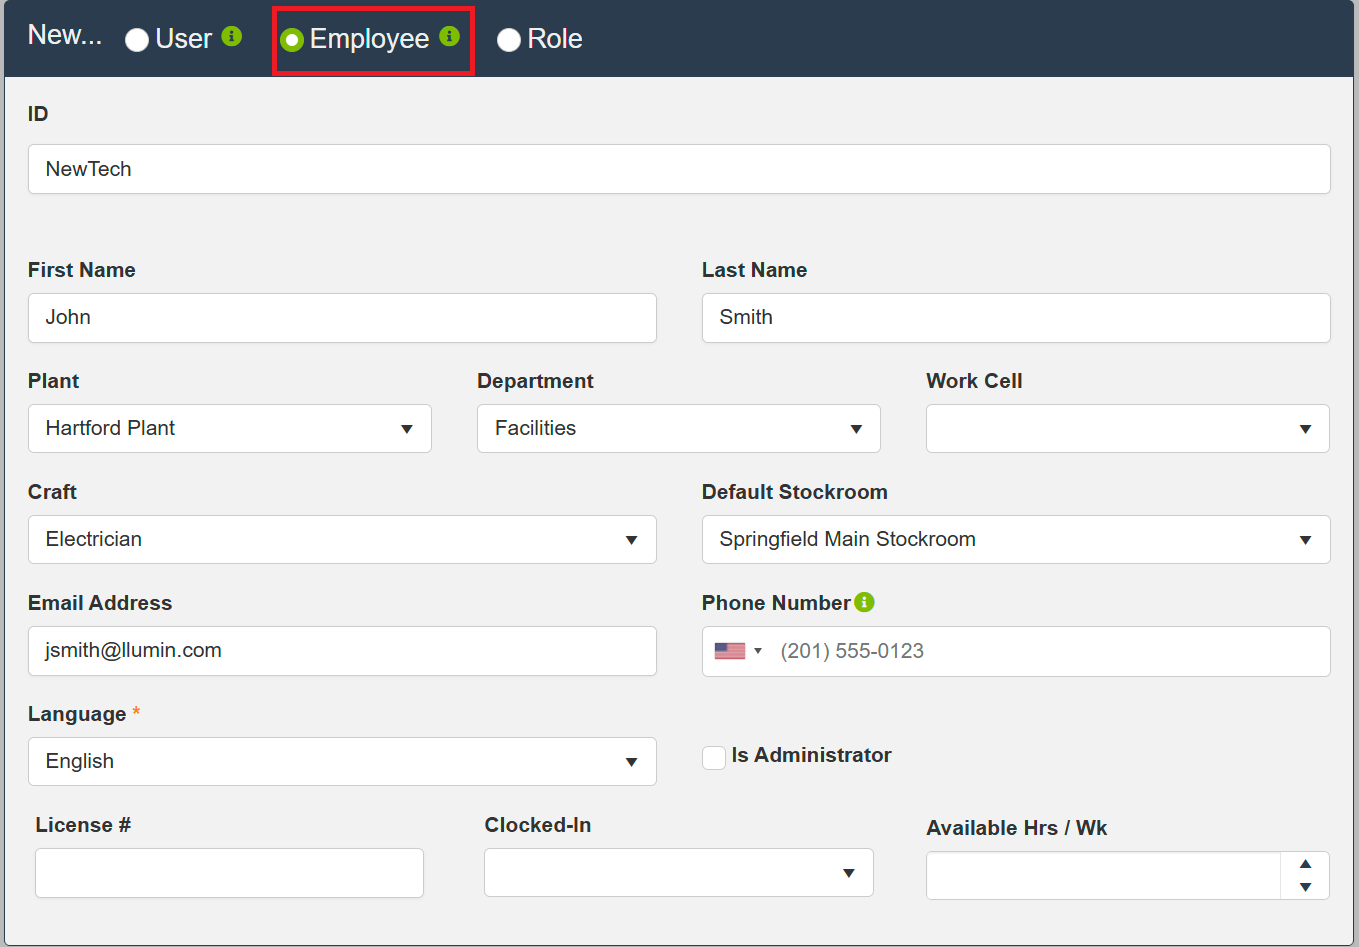Click the ID field containing NewTech
Image resolution: width=1359 pixels, height=947 pixels.
[x=678, y=169]
